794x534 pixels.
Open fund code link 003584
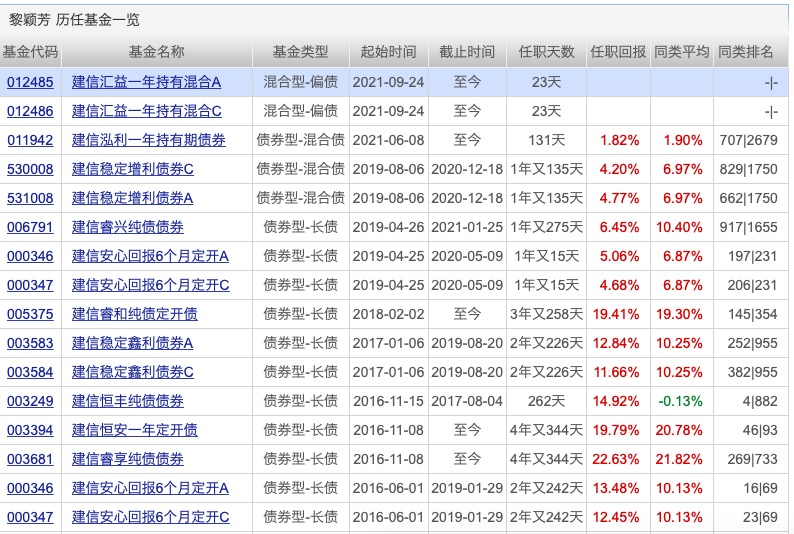tap(30, 372)
